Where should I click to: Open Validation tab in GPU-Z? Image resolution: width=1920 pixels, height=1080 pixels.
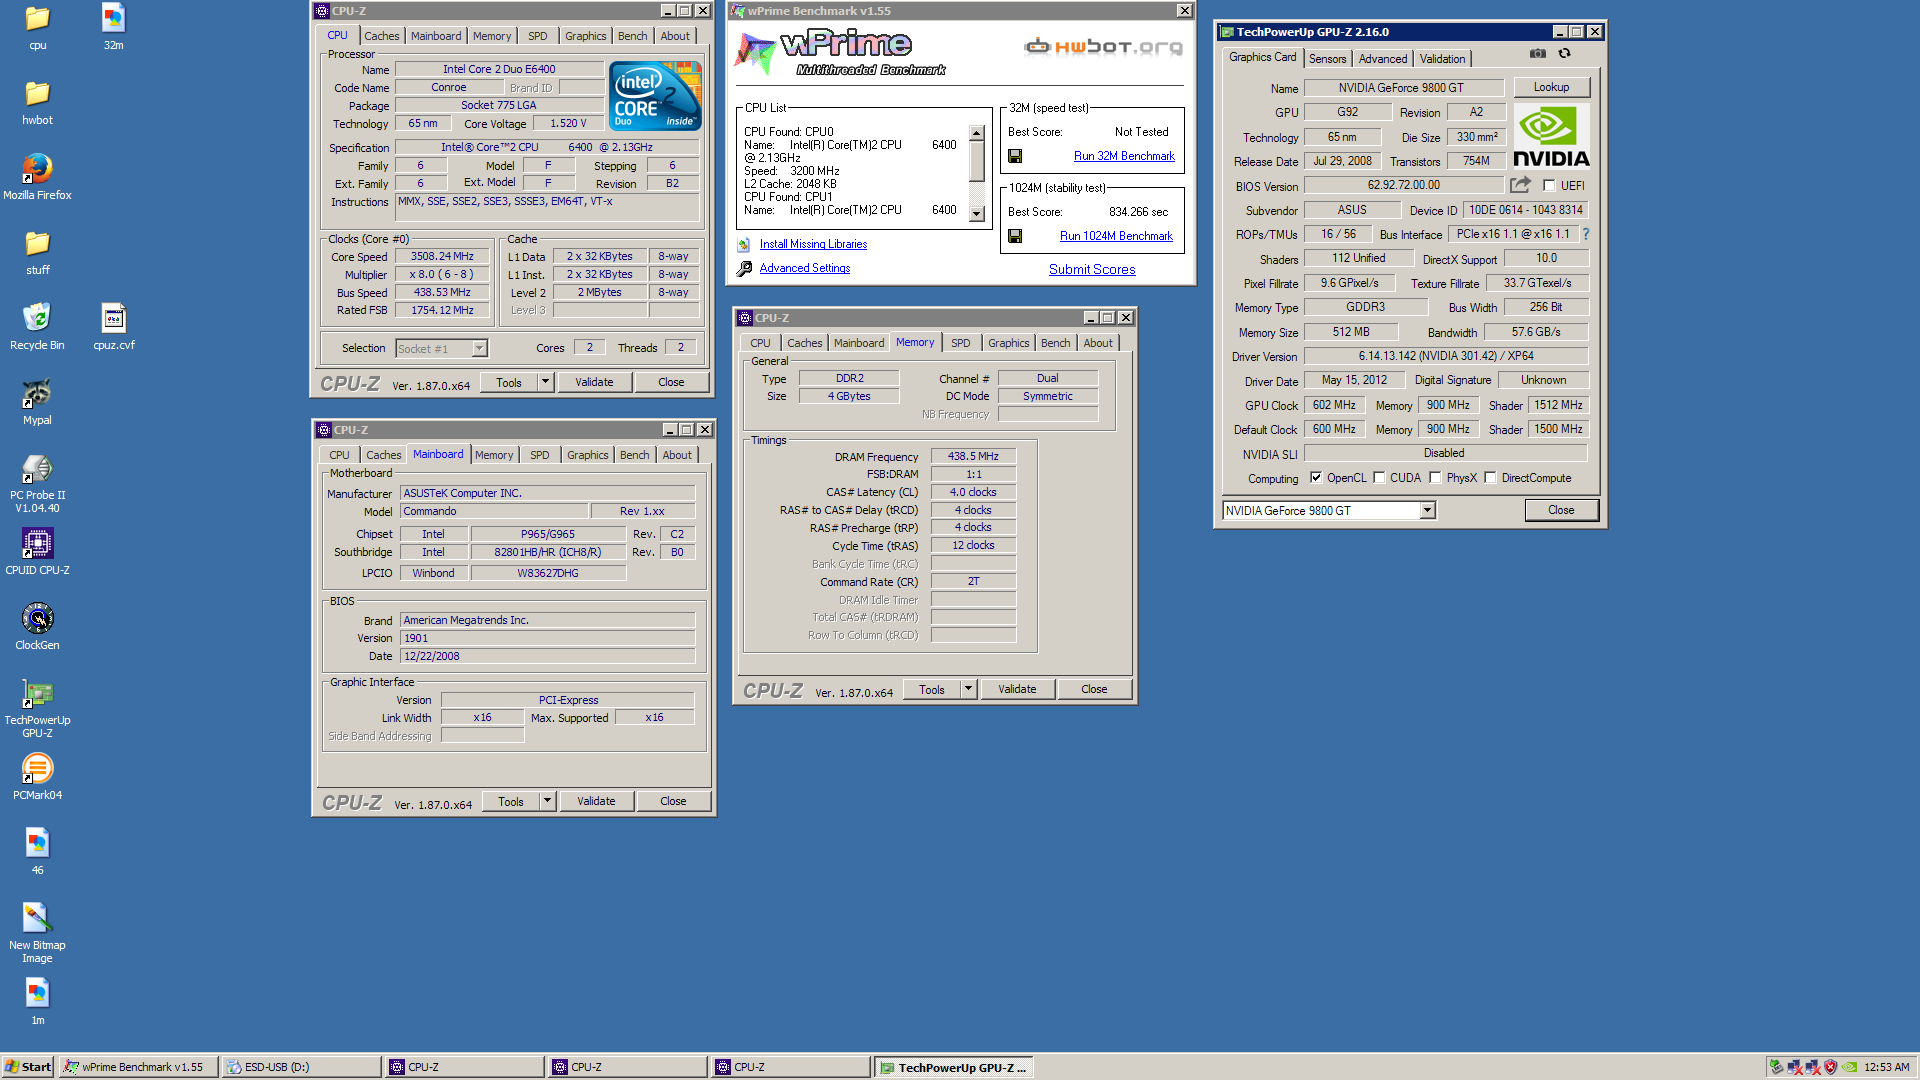pyautogui.click(x=1442, y=59)
